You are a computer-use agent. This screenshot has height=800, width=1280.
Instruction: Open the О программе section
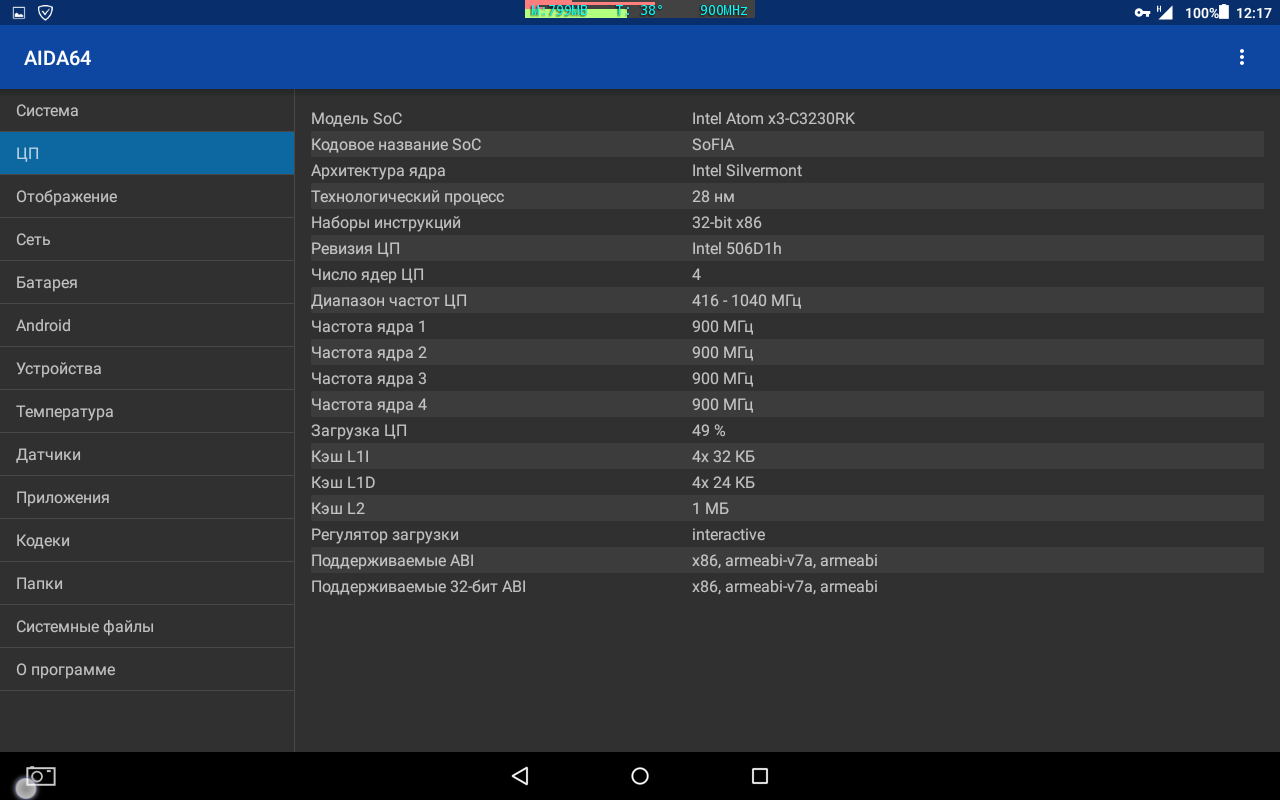(x=147, y=670)
